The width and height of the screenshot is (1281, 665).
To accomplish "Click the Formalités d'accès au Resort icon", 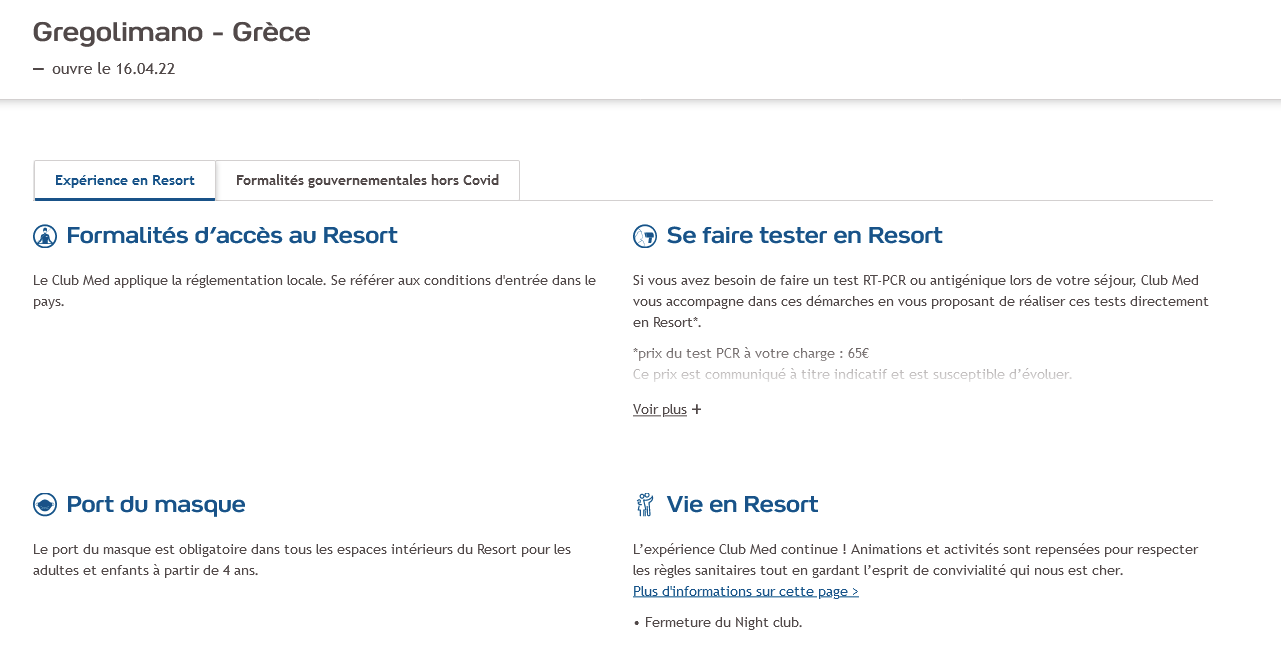I will (45, 236).
